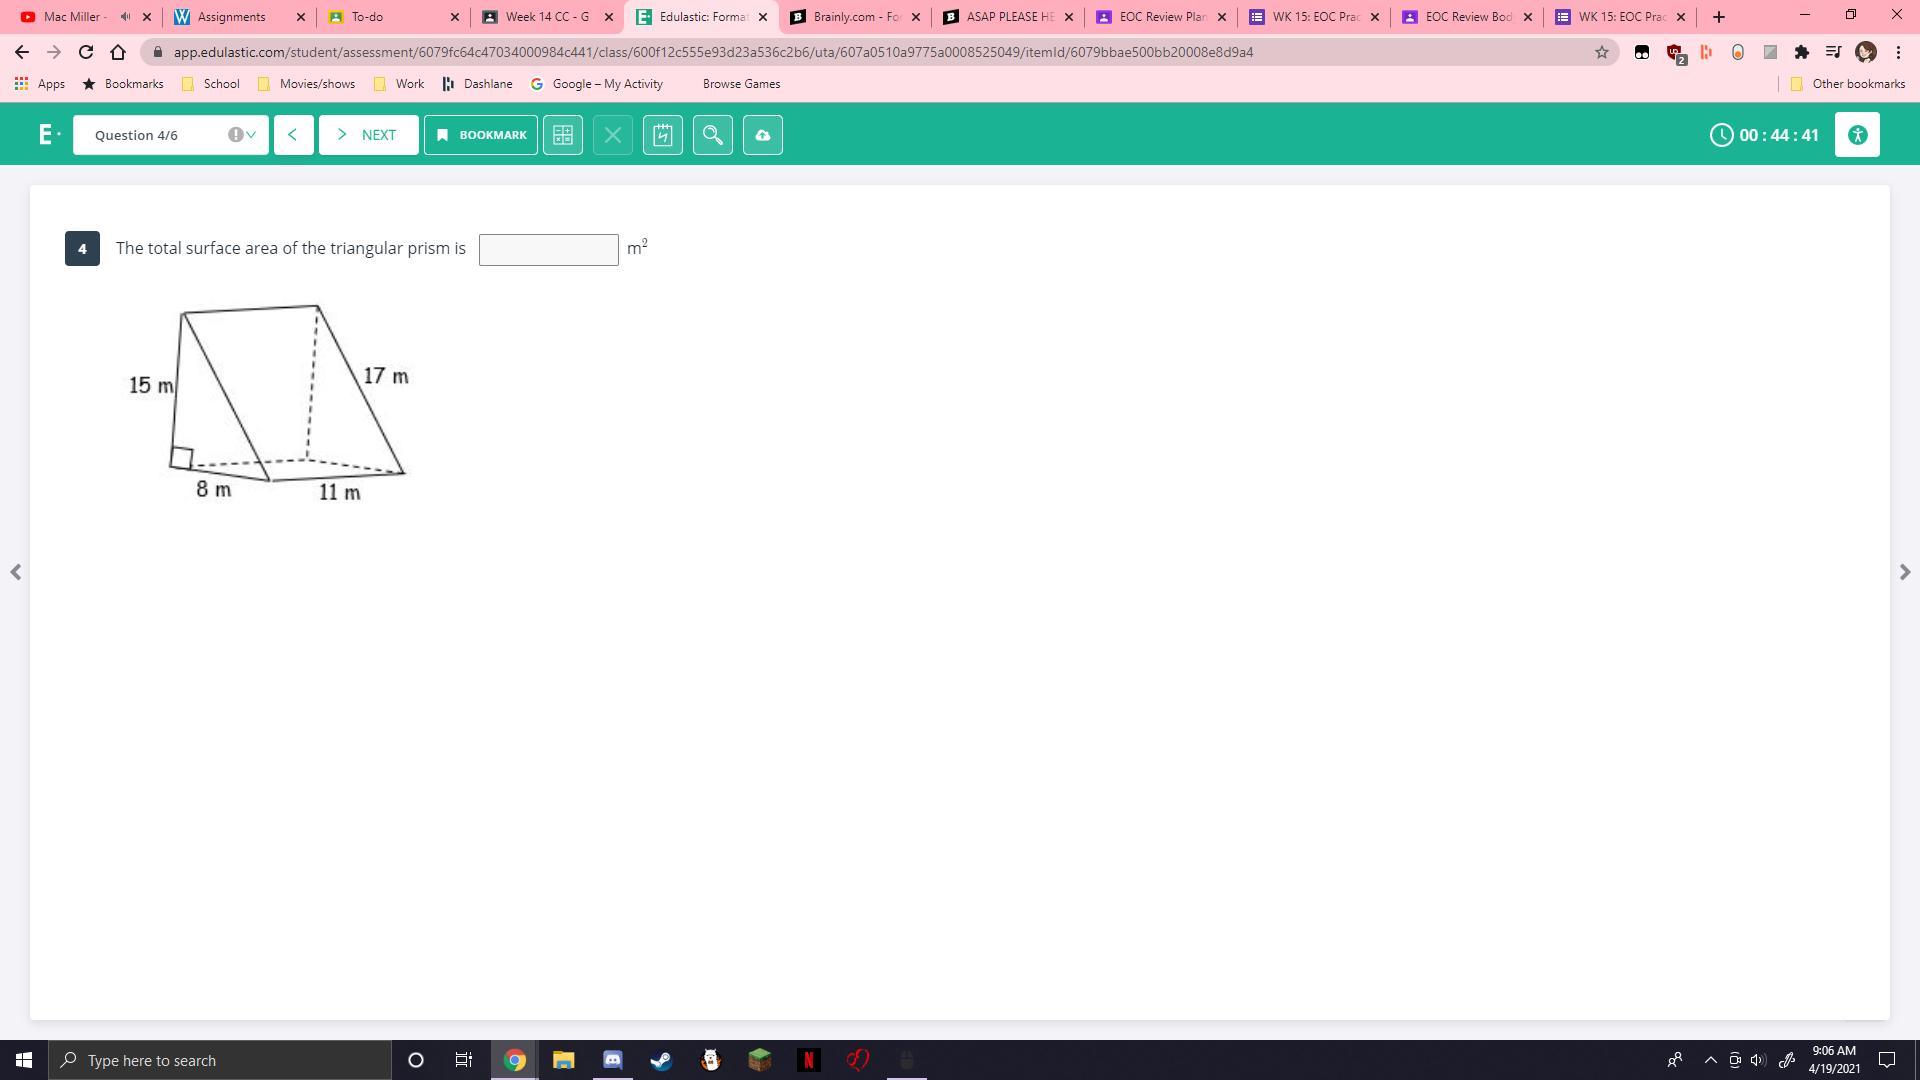Click the surface area answer box
1920x1080 pixels.
(548, 250)
